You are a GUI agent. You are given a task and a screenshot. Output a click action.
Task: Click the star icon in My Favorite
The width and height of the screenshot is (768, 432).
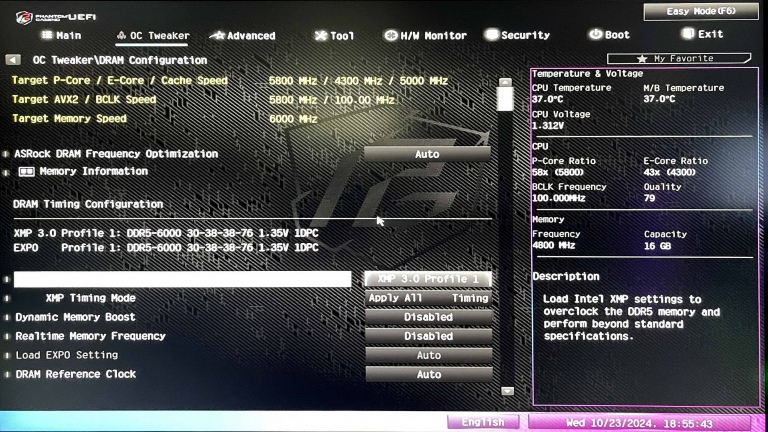pyautogui.click(x=642, y=59)
